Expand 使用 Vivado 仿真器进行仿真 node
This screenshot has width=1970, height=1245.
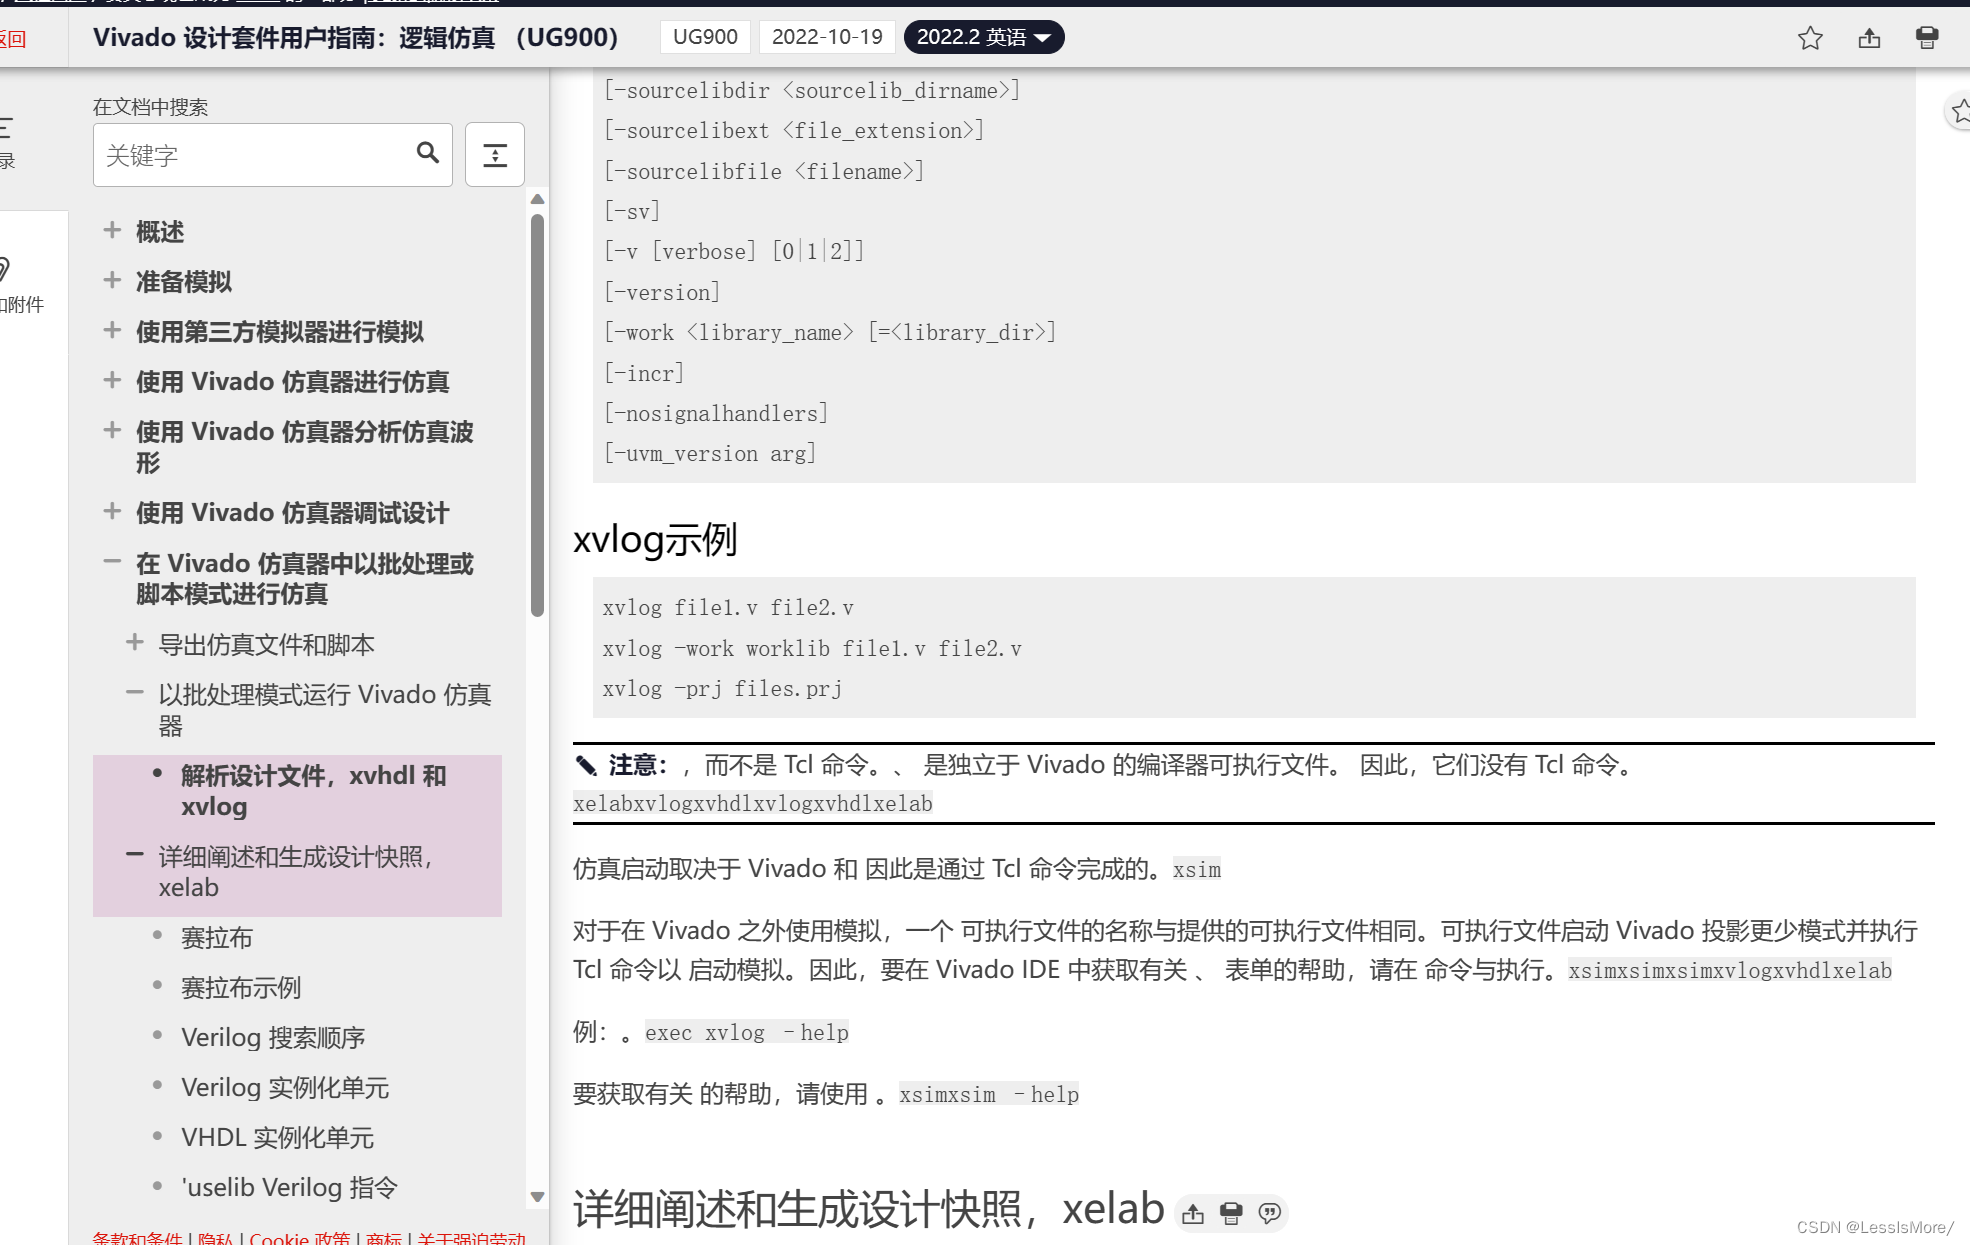click(112, 380)
